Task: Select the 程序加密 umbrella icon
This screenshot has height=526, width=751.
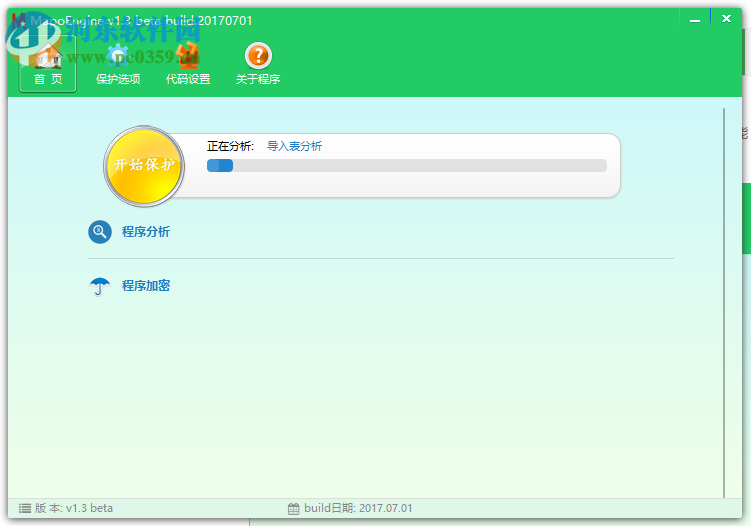Action: pyautogui.click(x=100, y=286)
